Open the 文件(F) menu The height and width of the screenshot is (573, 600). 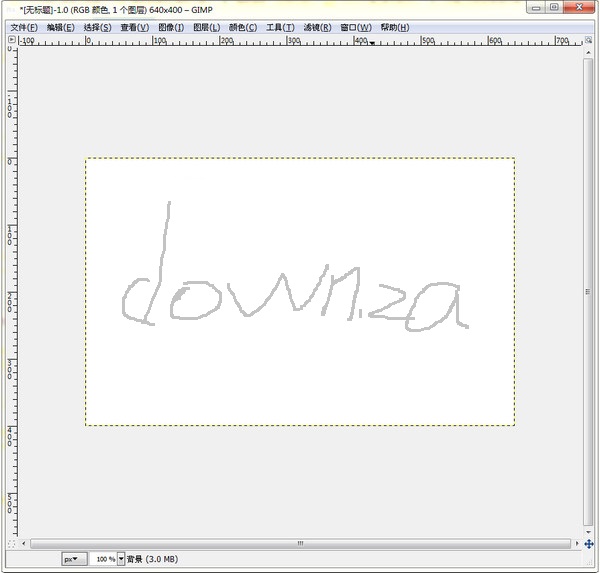[x=24, y=27]
